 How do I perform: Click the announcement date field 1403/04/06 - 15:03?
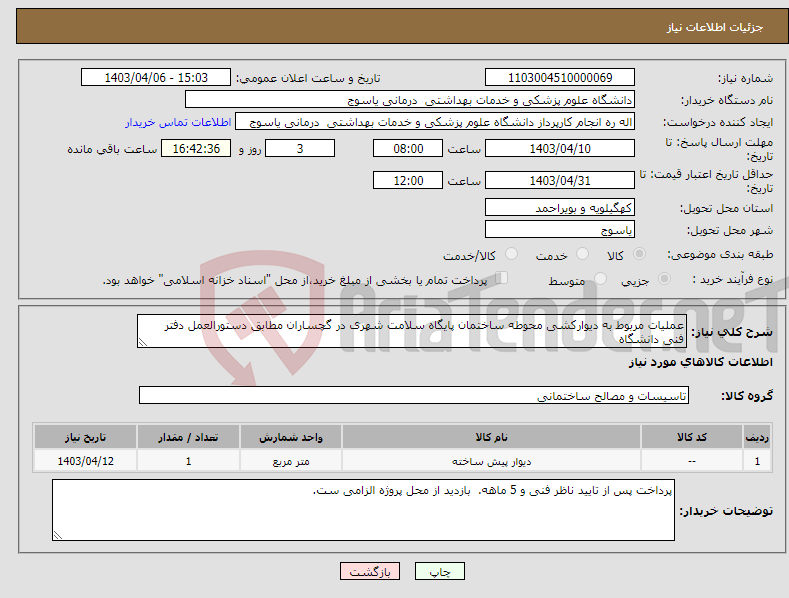click(x=156, y=78)
